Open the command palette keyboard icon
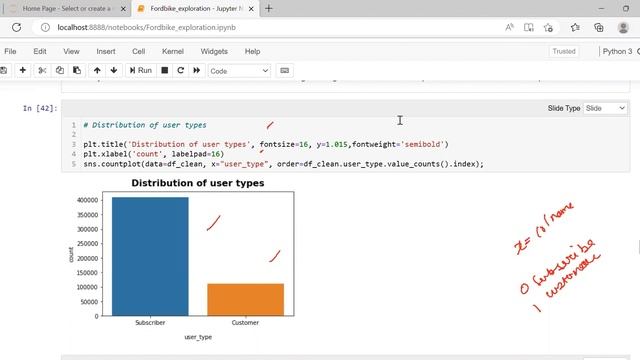 coord(284,71)
